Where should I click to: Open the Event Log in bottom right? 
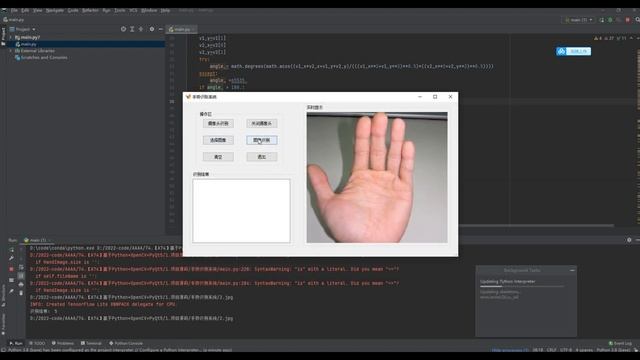[620, 343]
